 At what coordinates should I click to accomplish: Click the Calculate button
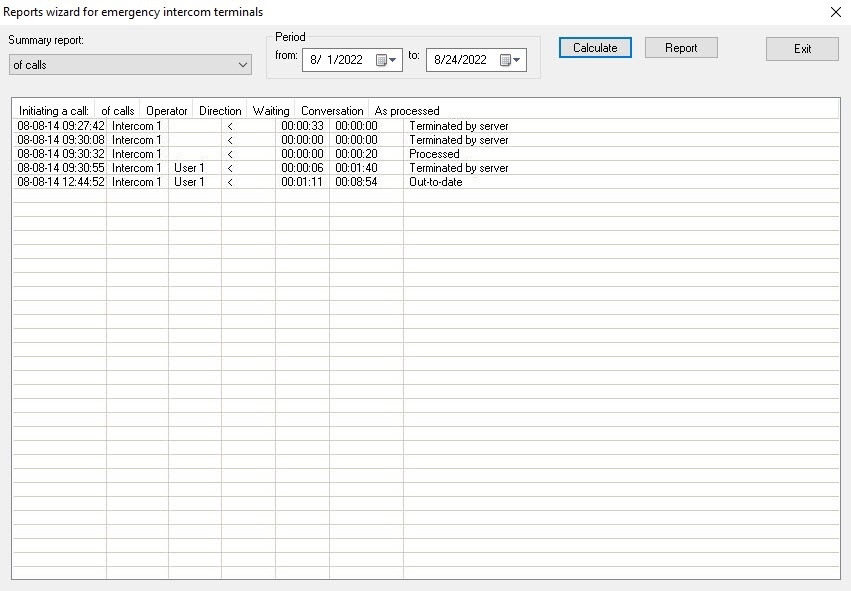[x=595, y=48]
